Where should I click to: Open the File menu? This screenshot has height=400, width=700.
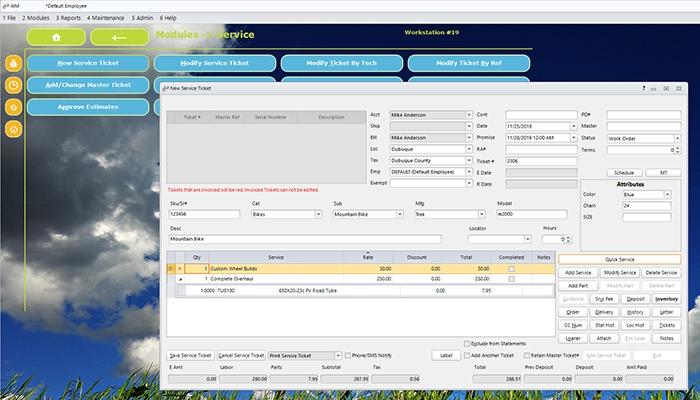coord(9,18)
